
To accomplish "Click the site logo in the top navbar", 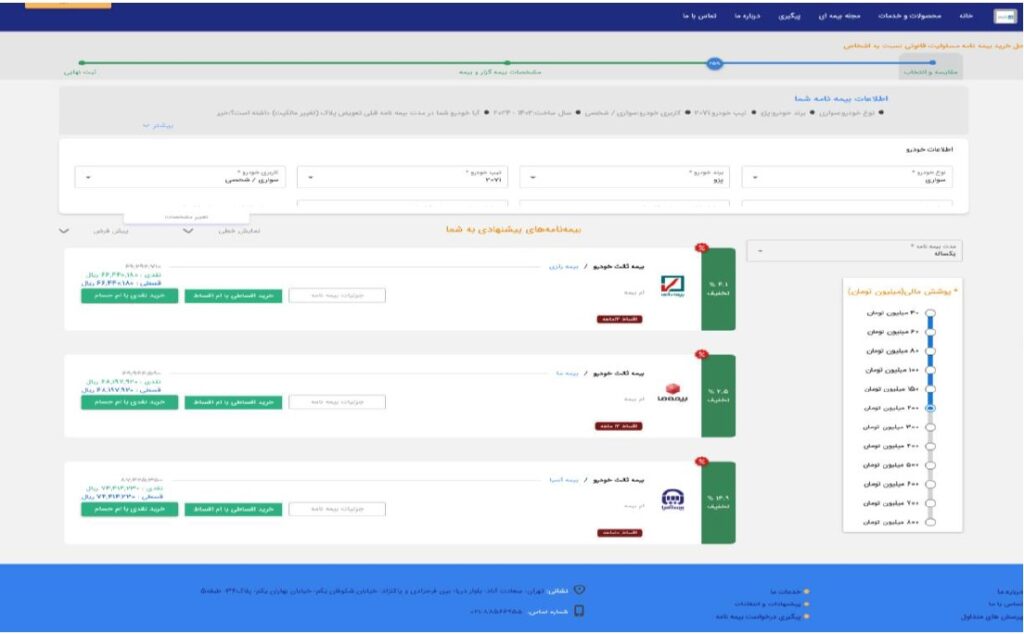I will pos(1003,16).
